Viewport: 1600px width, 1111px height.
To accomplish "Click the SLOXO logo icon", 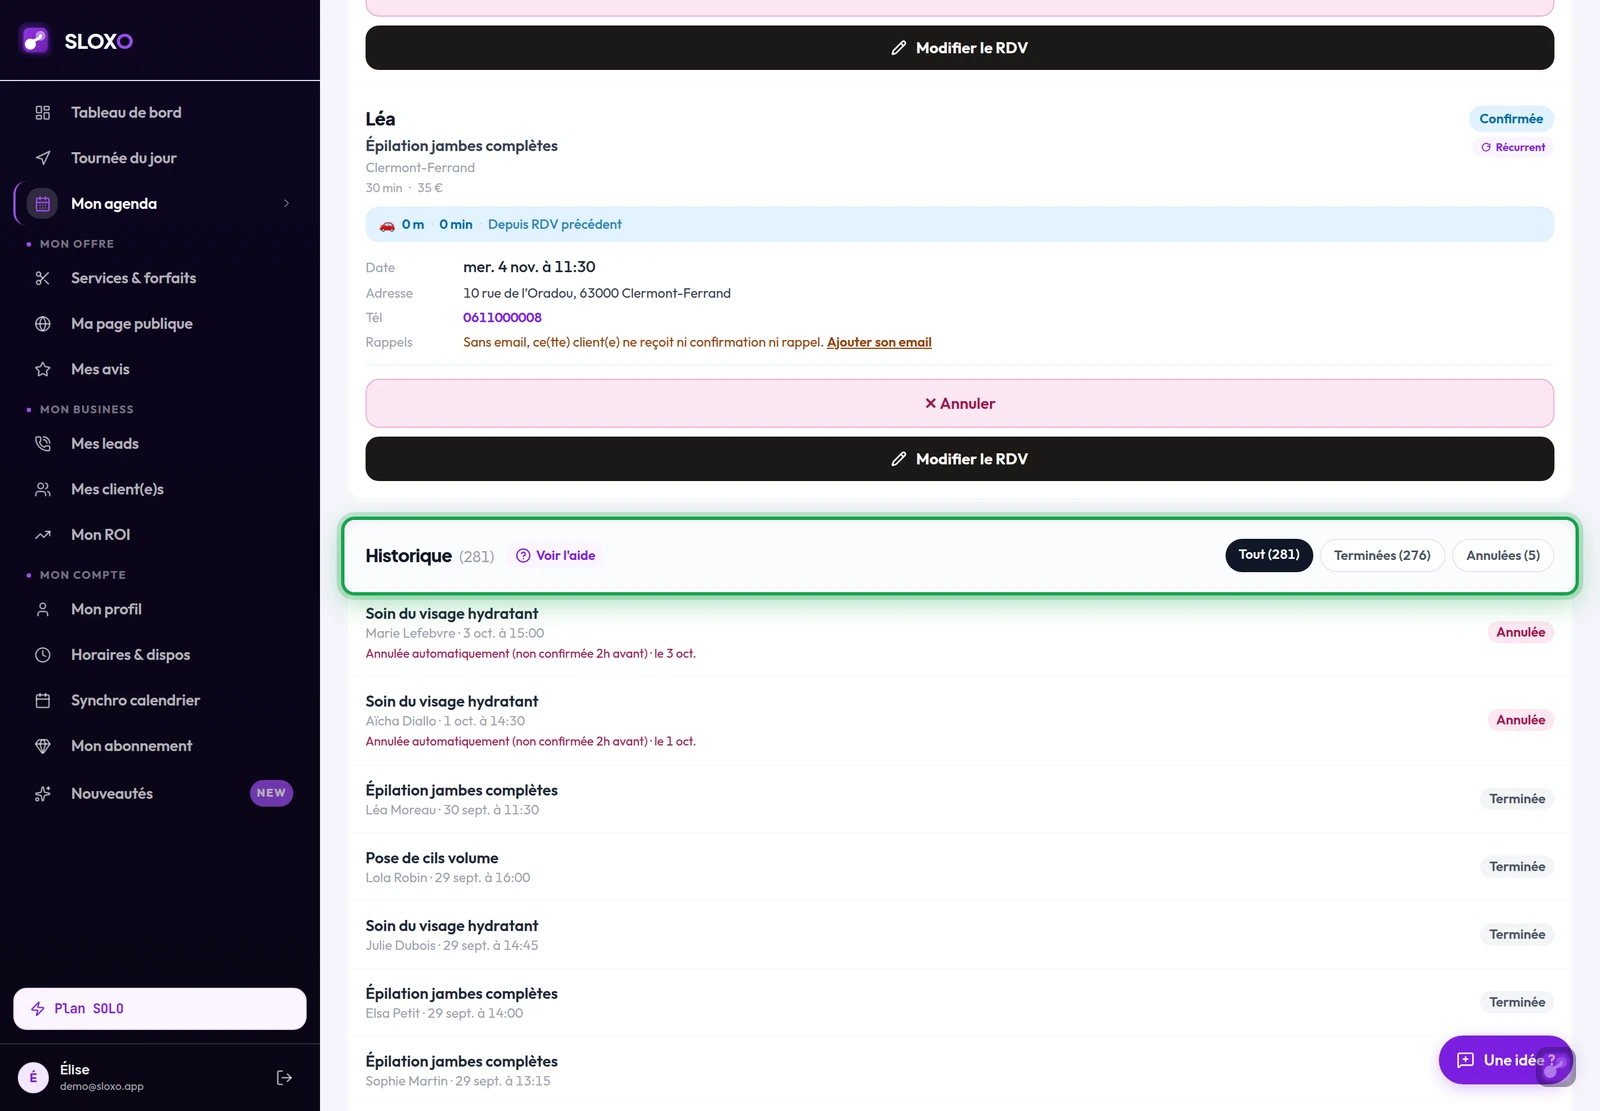I will point(35,40).
